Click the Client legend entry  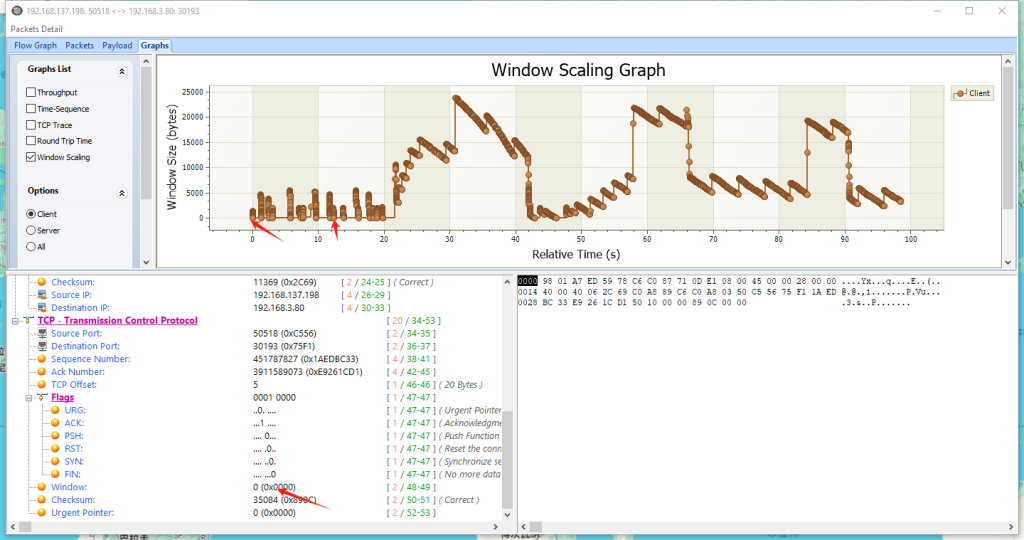click(x=972, y=93)
